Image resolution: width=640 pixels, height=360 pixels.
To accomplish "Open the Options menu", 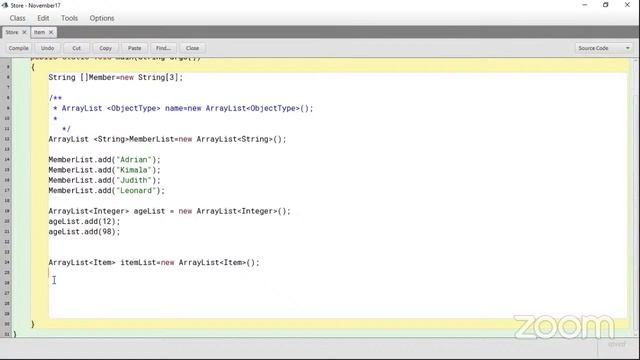I will coord(102,18).
